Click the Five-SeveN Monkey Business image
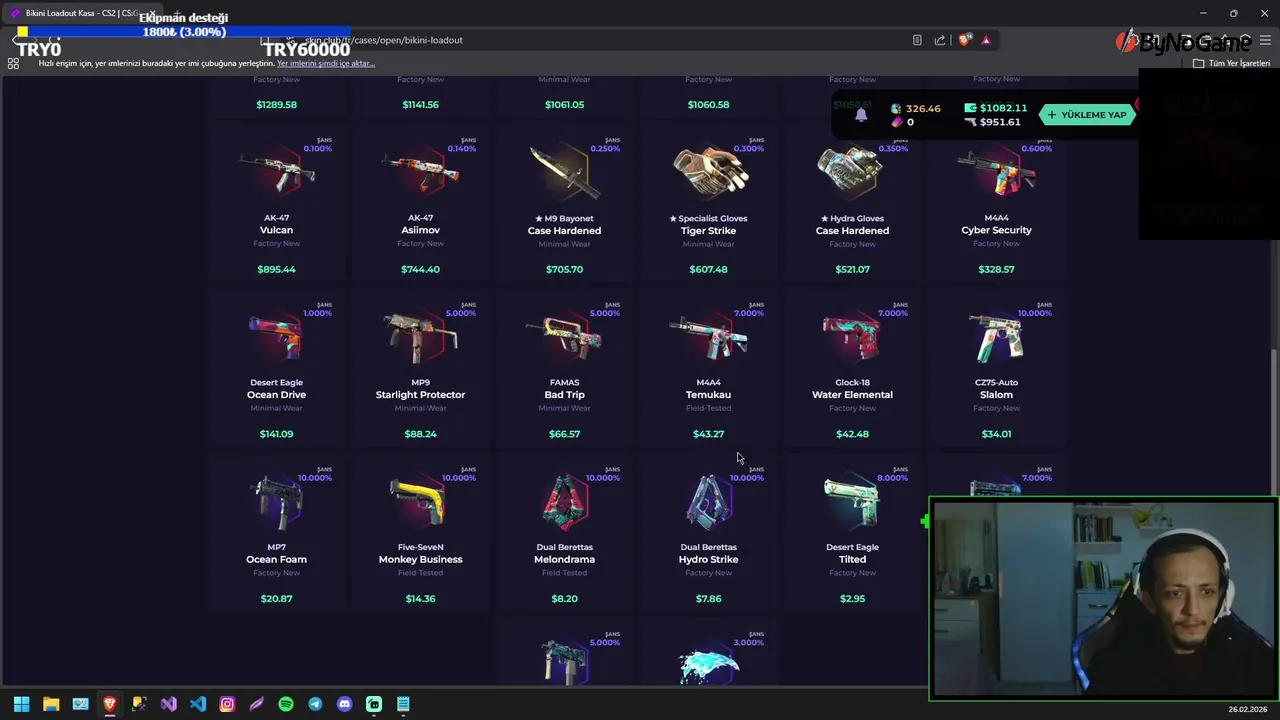Image resolution: width=1280 pixels, height=720 pixels. [x=421, y=503]
